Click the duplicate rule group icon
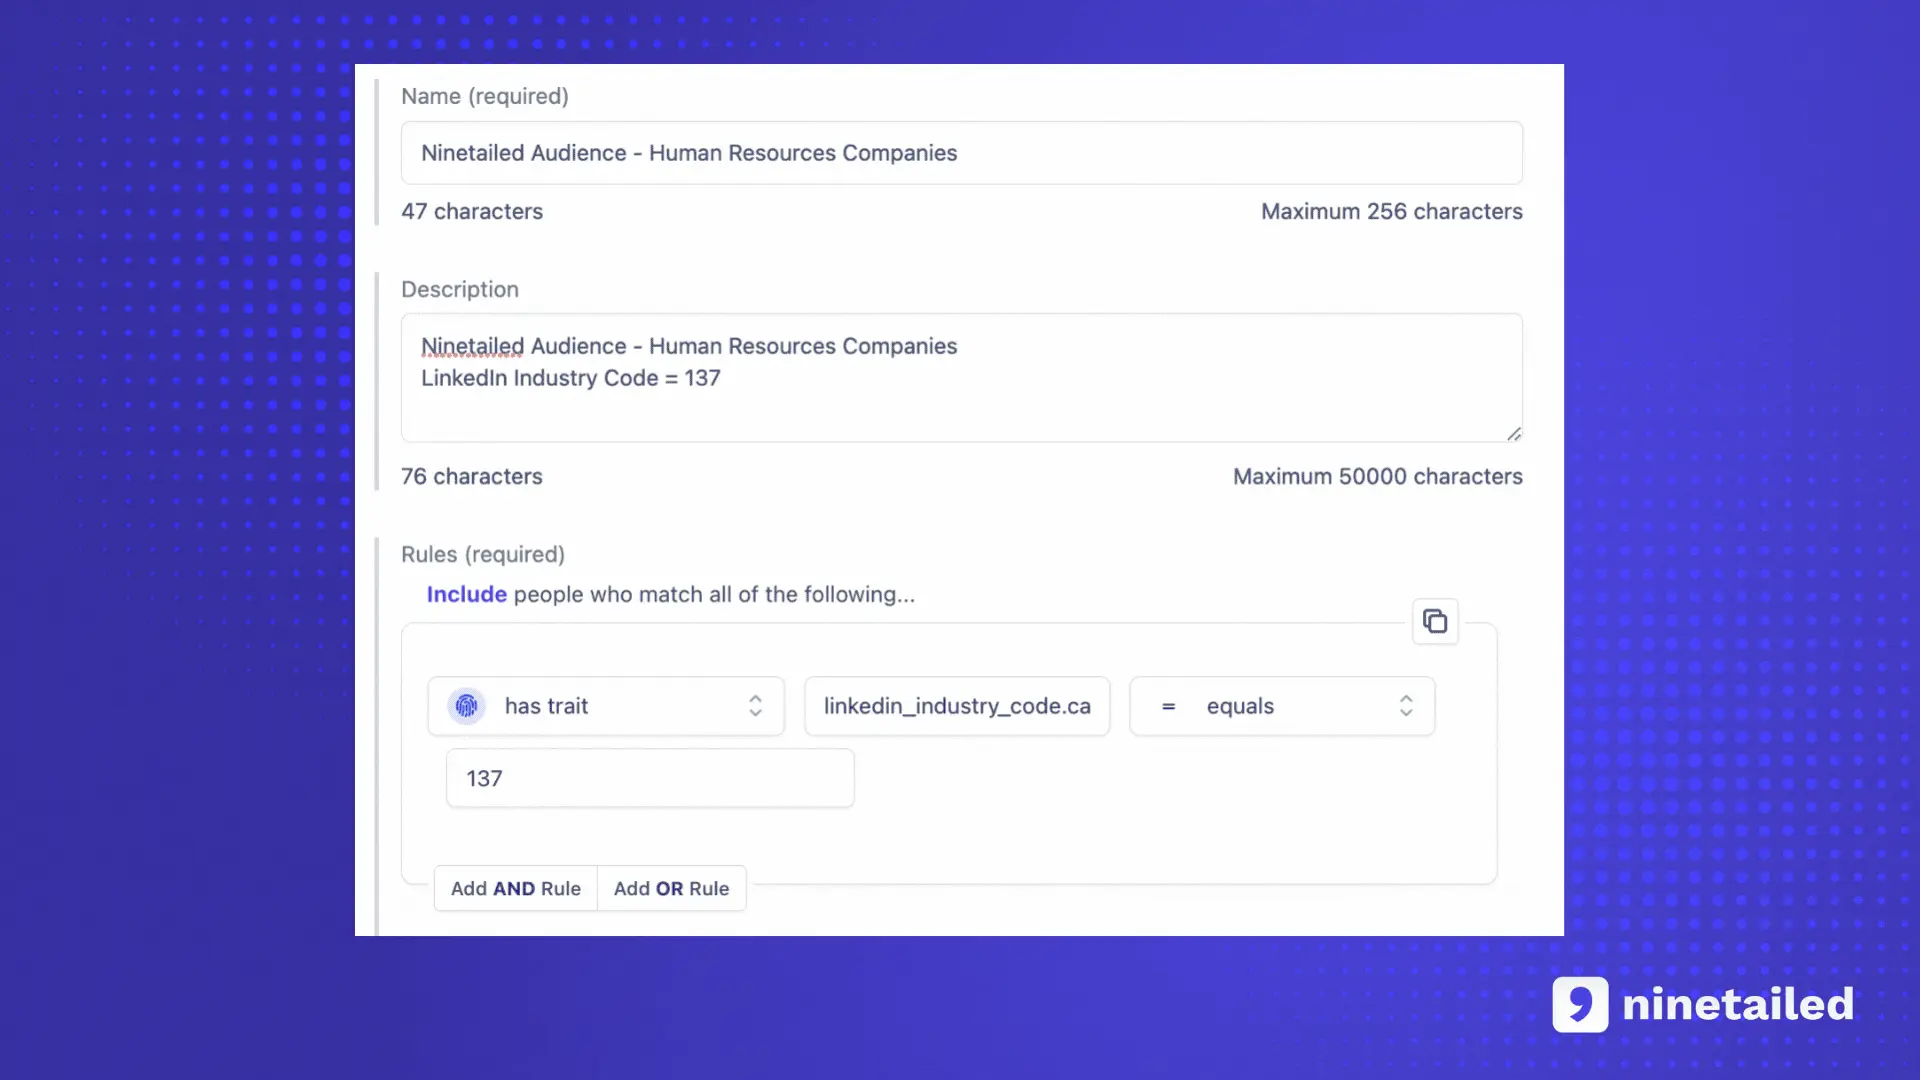Viewport: 1920px width, 1080px height. [1435, 621]
